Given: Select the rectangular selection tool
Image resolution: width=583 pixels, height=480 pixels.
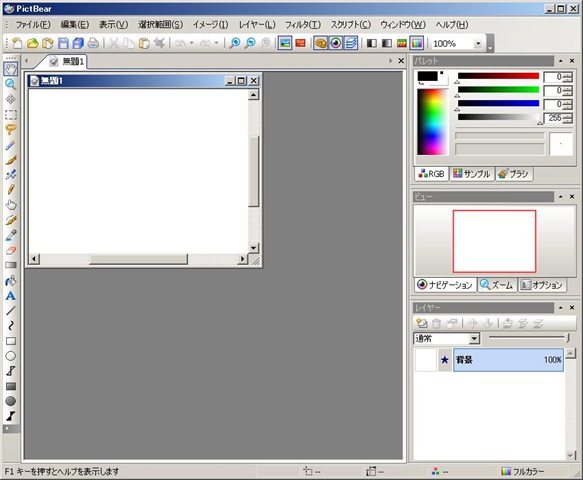Looking at the screenshot, I should point(10,115).
